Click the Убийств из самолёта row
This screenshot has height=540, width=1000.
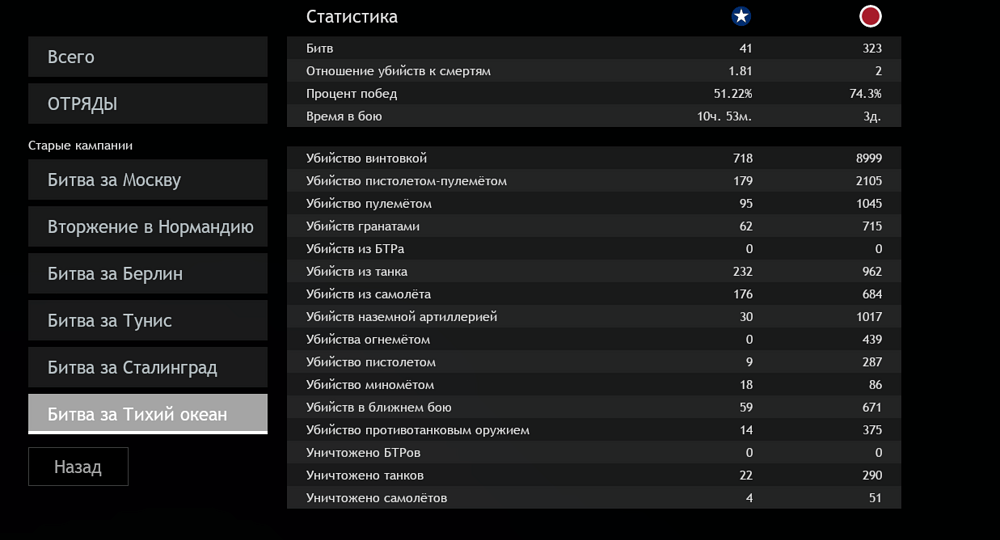593,294
